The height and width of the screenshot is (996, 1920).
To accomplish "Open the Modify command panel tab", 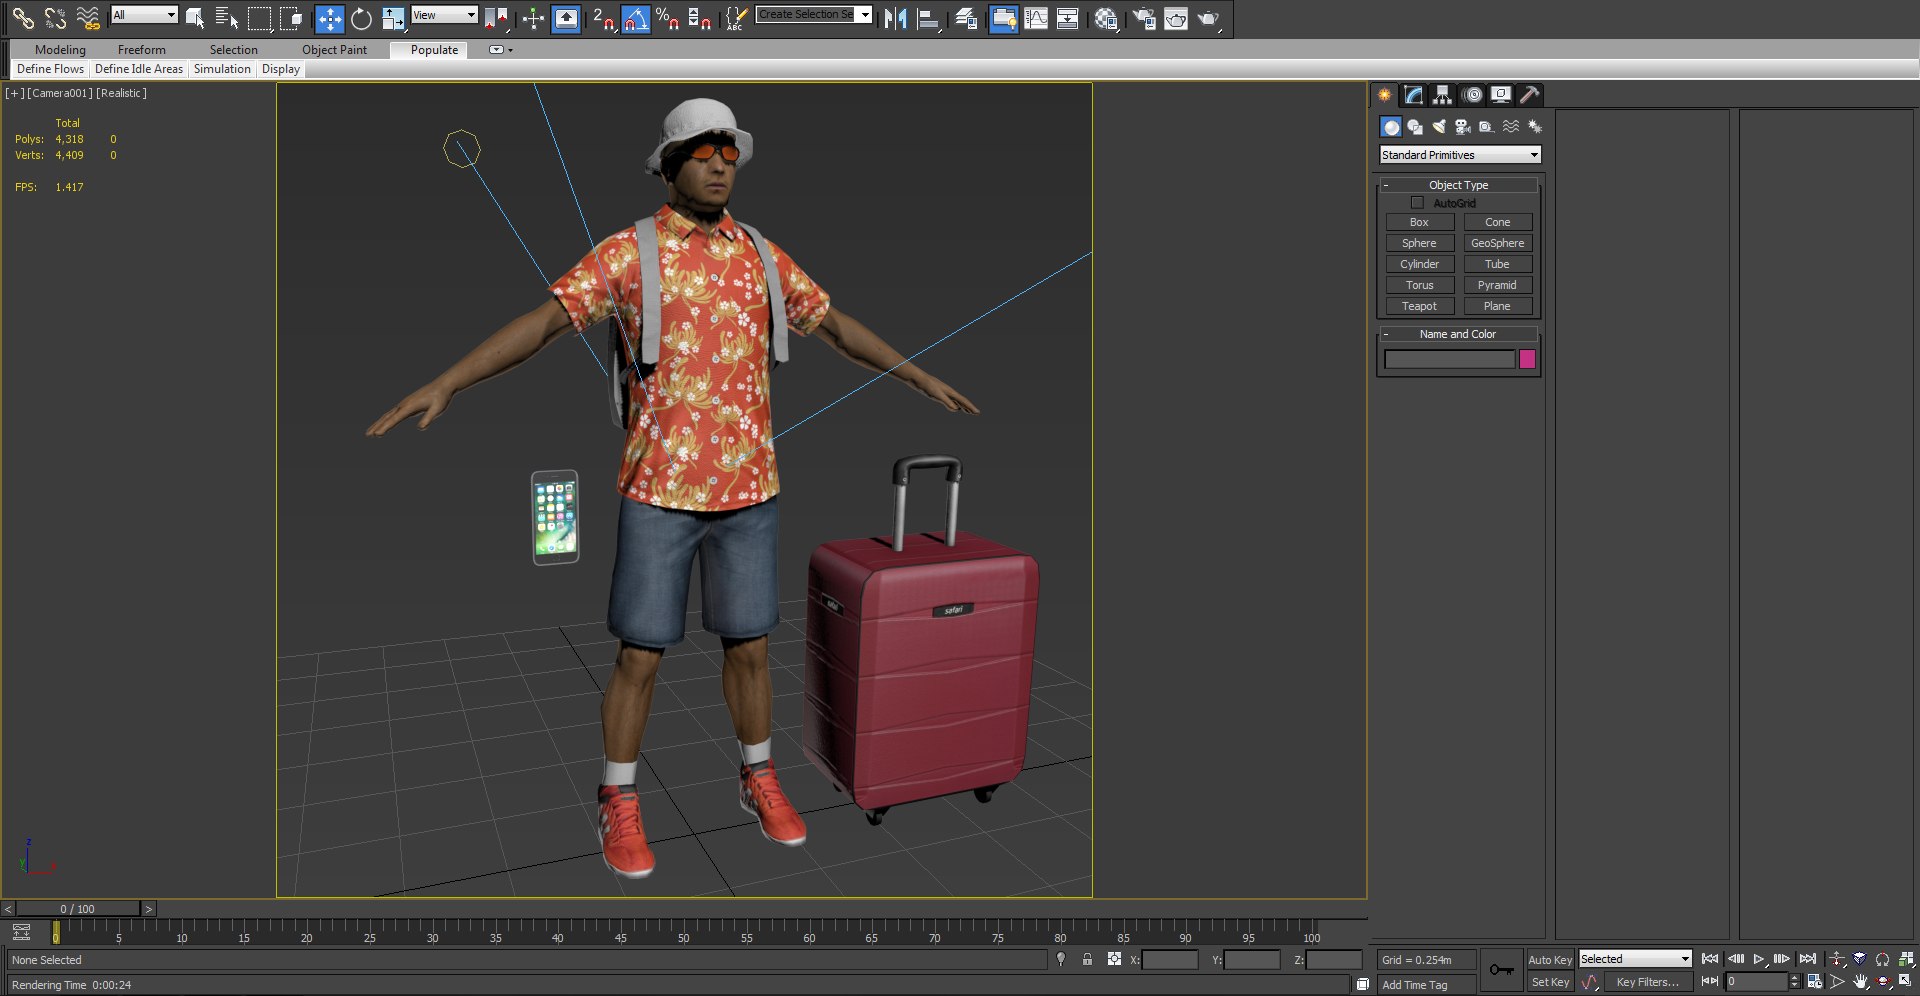I will pos(1413,95).
